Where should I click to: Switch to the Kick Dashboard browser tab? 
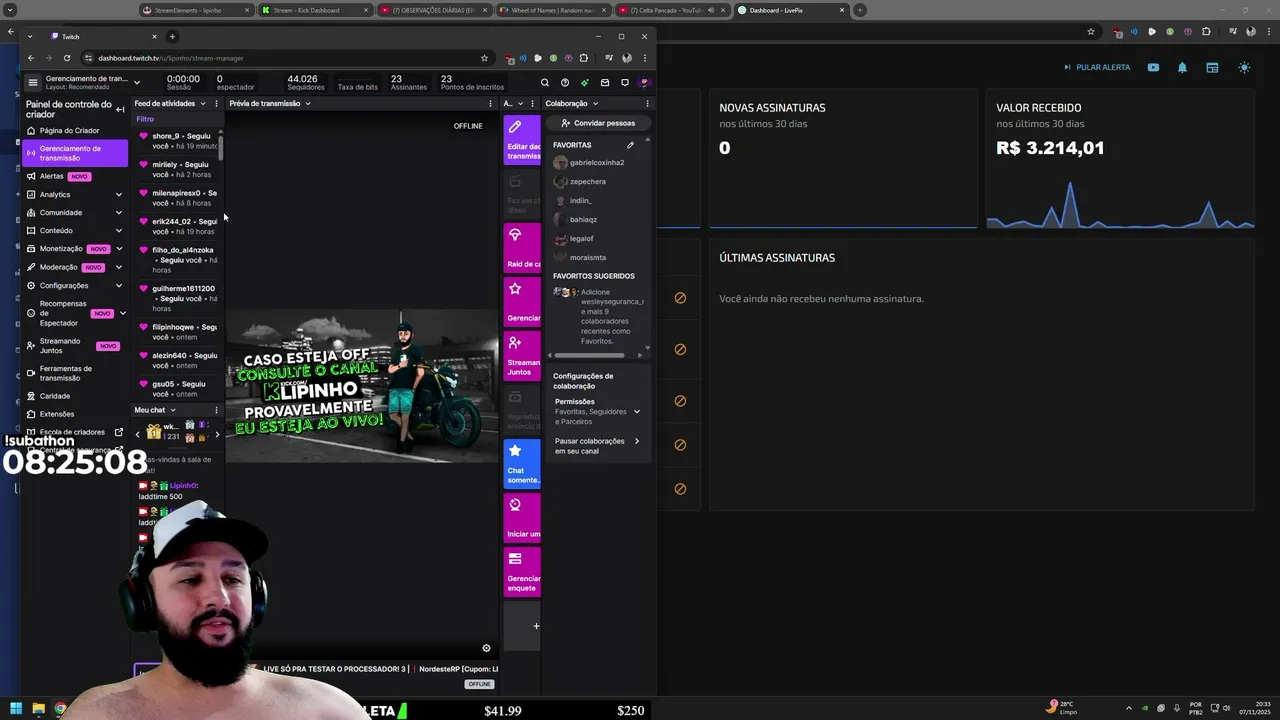tap(315, 10)
